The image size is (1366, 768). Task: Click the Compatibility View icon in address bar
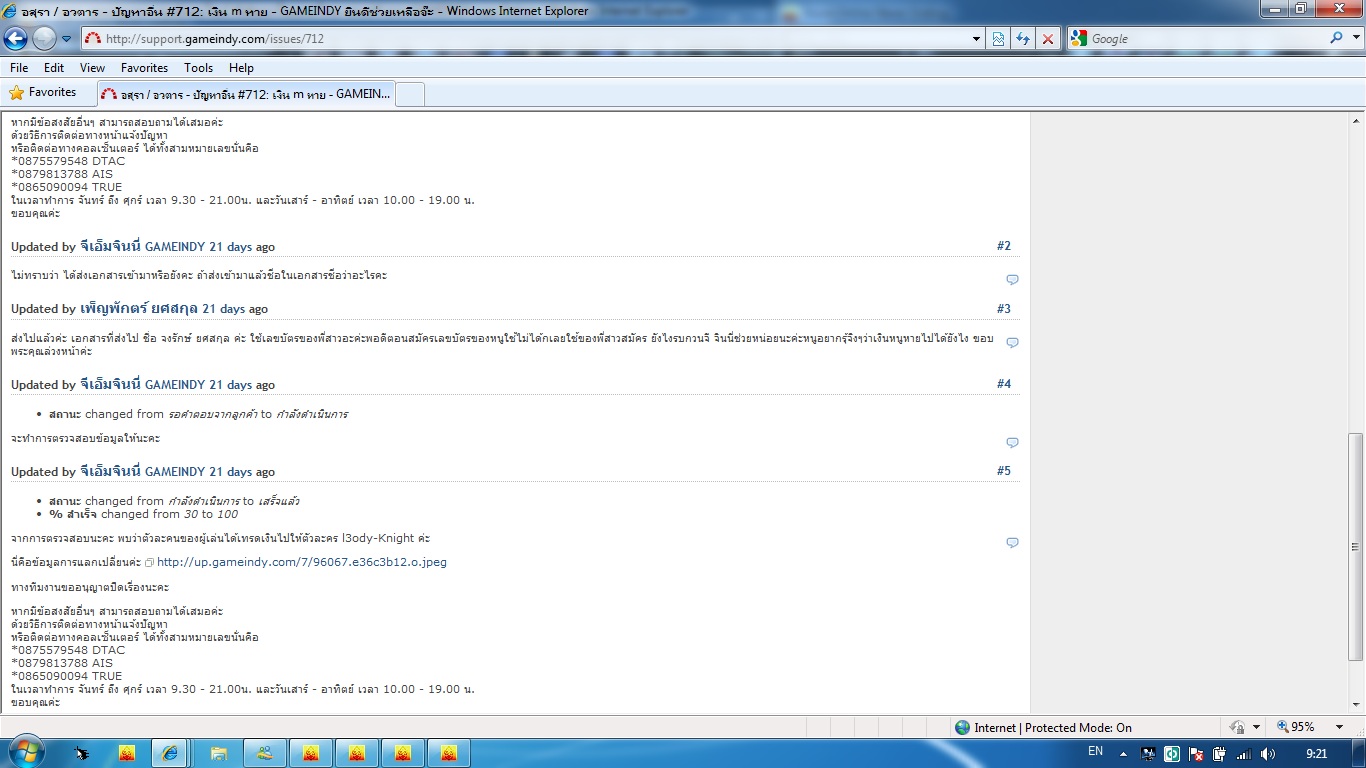coord(998,39)
